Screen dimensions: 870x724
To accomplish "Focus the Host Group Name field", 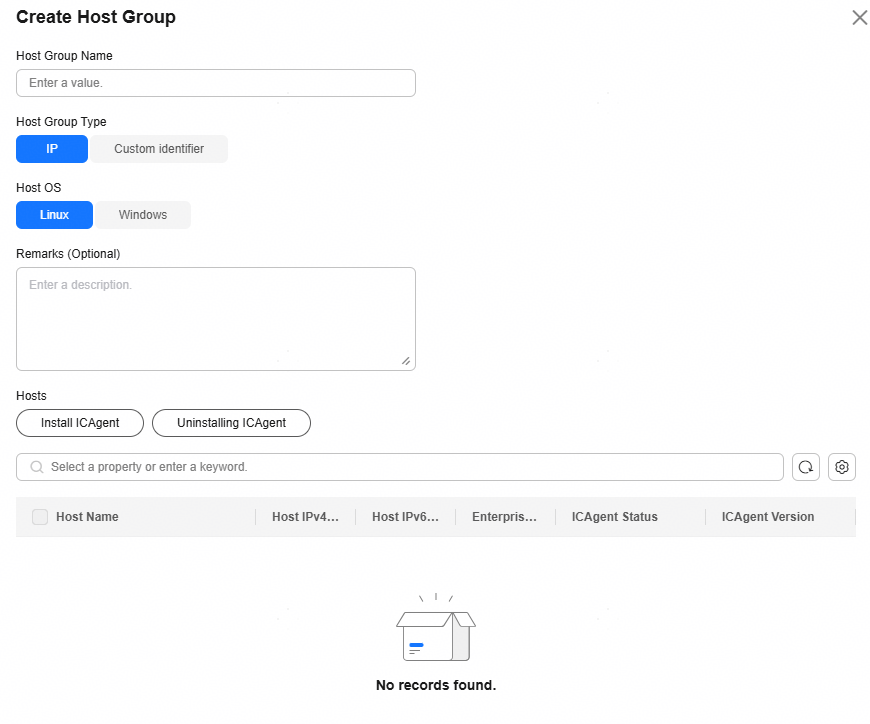I will click(215, 83).
